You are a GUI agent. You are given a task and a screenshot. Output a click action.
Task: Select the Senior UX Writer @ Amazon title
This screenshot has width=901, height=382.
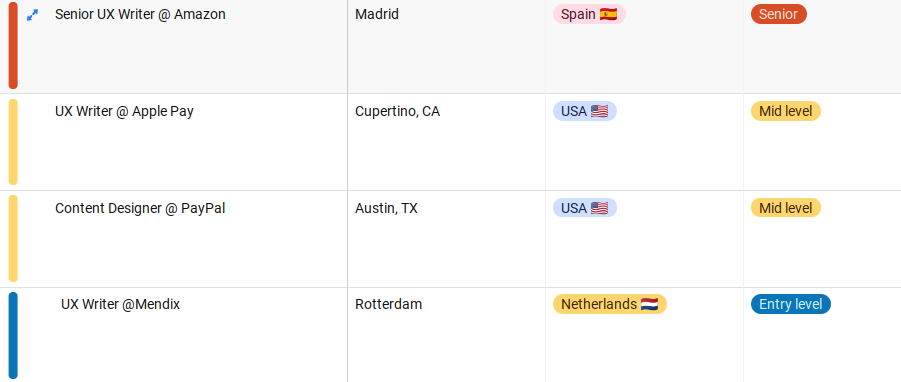[140, 14]
